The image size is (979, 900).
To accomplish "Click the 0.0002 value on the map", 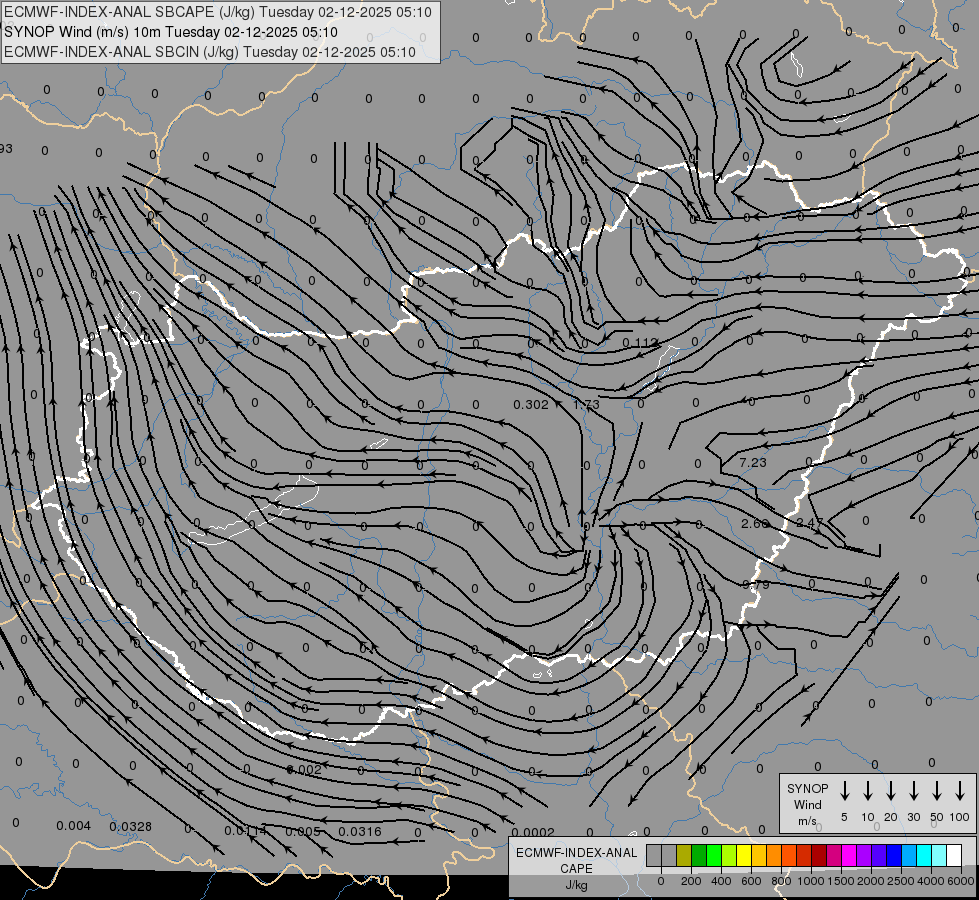I will tap(533, 833).
